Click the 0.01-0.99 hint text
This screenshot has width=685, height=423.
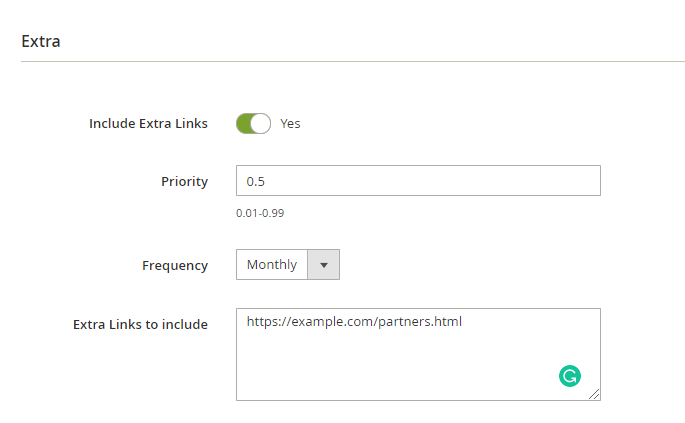pos(260,213)
